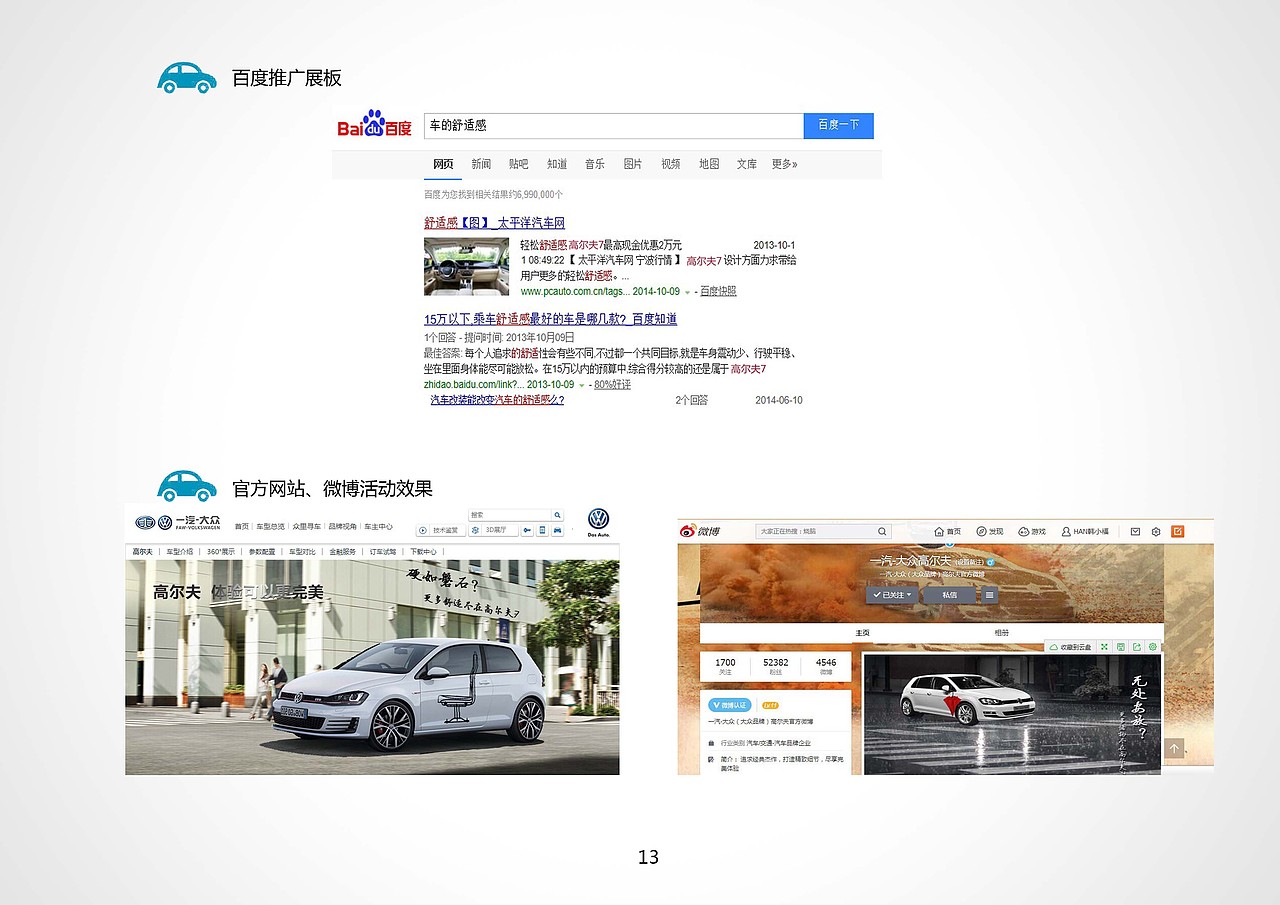Screen dimensions: 1280x905
Task: Switch to the 音乐 tab in Baidu
Action: click(x=595, y=164)
